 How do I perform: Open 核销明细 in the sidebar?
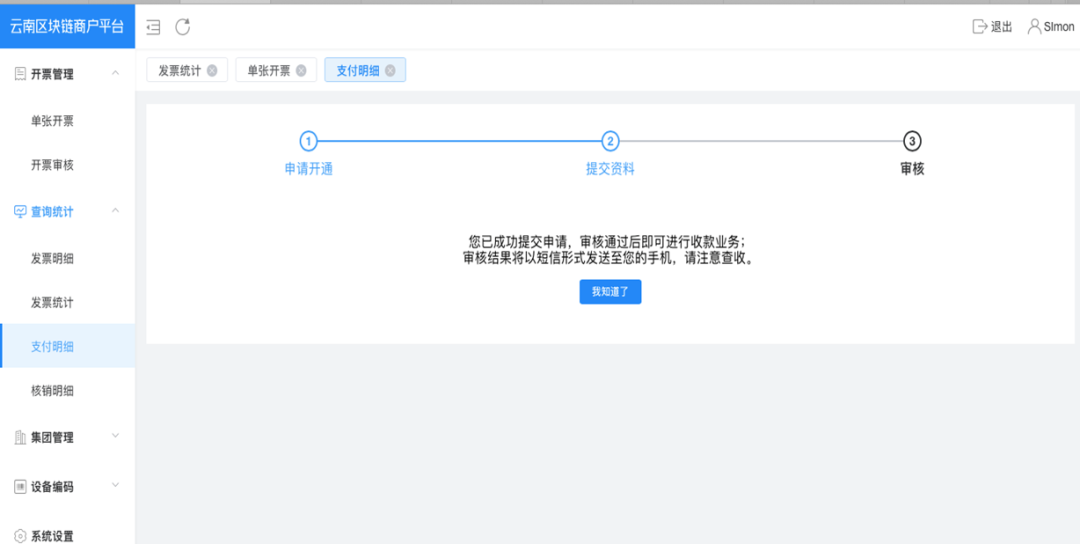coord(52,390)
